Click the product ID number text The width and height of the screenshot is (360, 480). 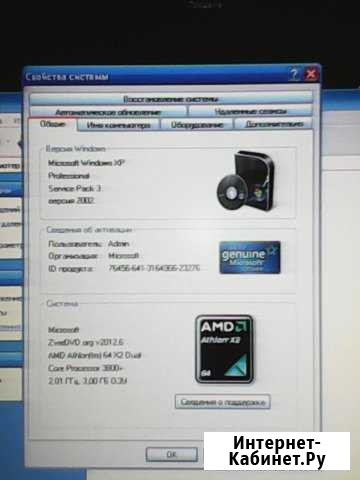pos(154,268)
